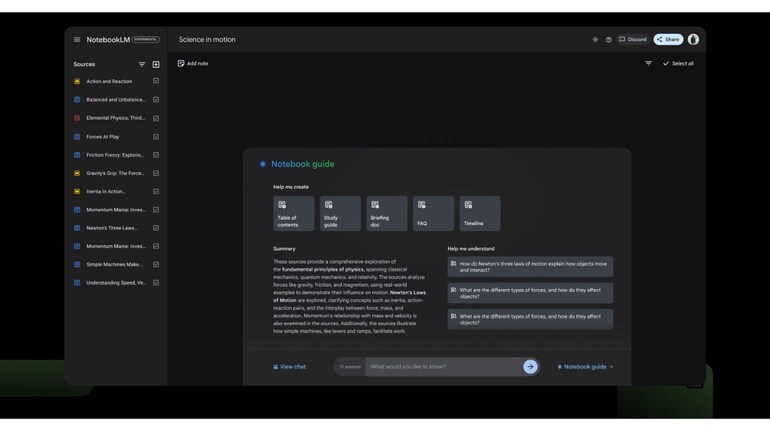Click the PDF icon beside Elemental Physics
Viewport: 770px width, 431px height.
(77, 118)
